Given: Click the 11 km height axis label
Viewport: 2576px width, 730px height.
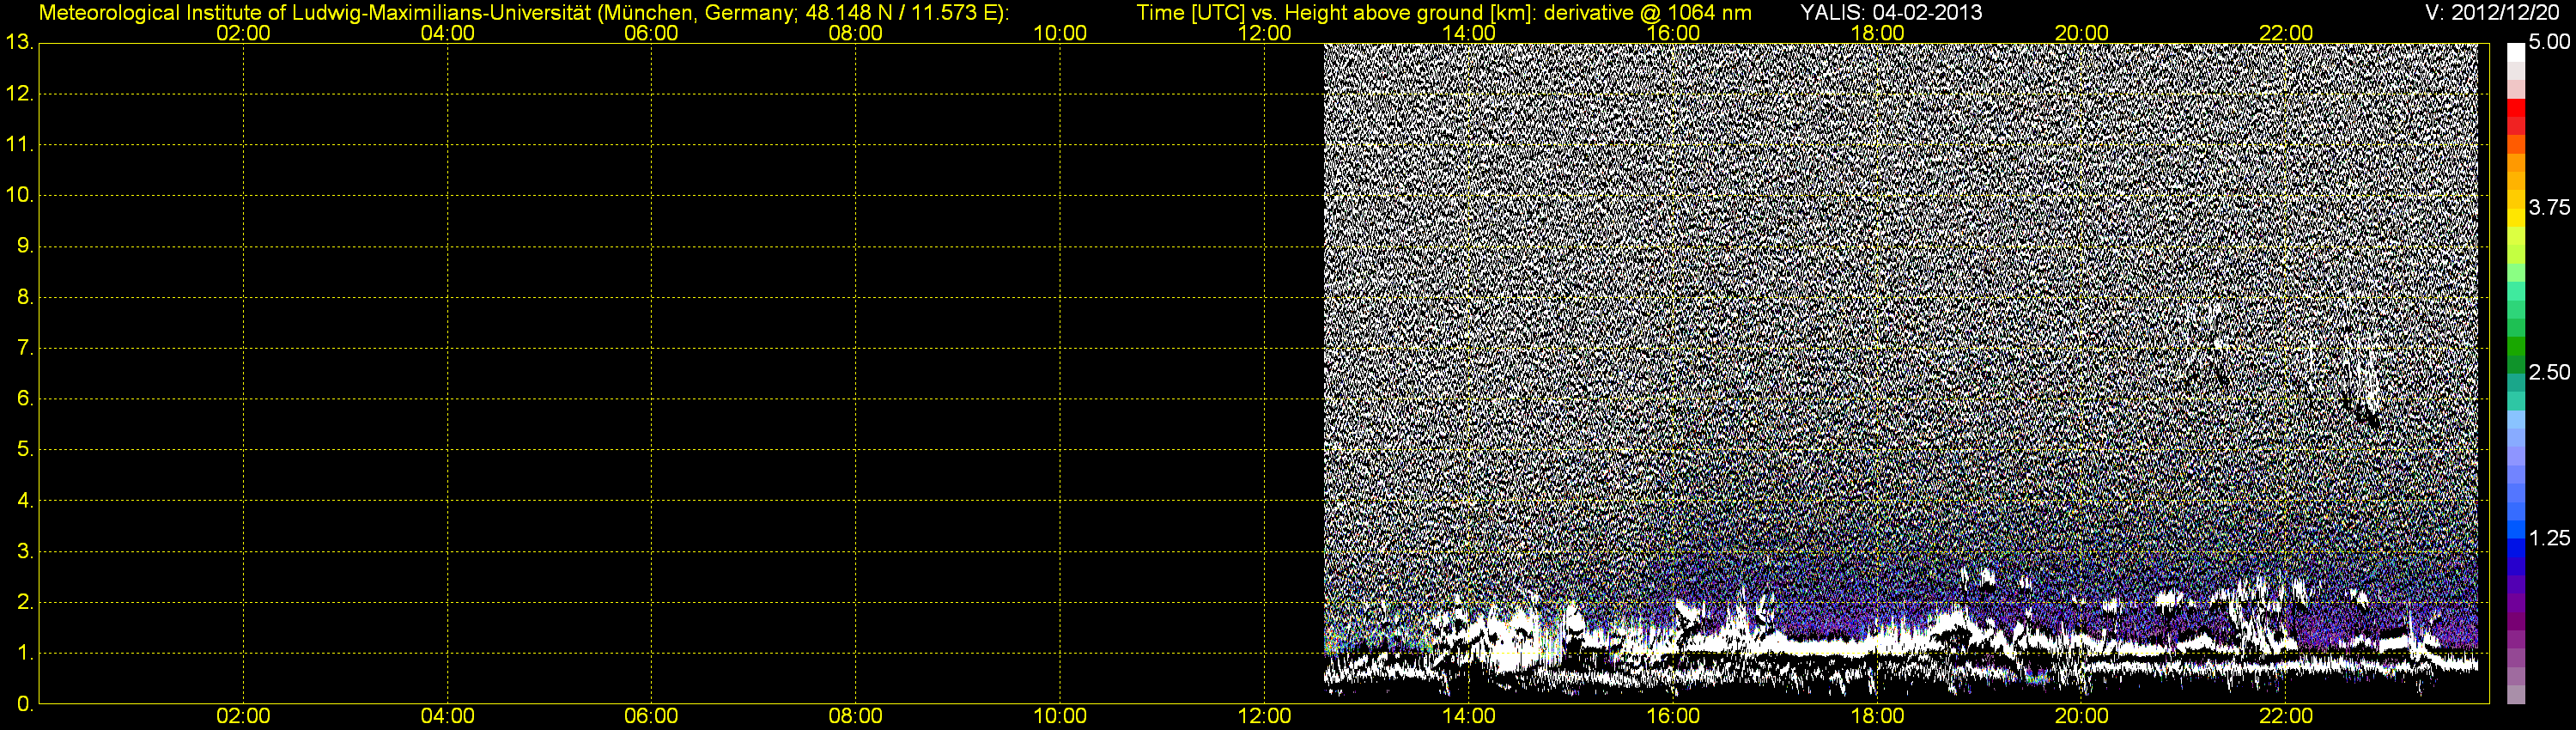Looking at the screenshot, I should 19,144.
